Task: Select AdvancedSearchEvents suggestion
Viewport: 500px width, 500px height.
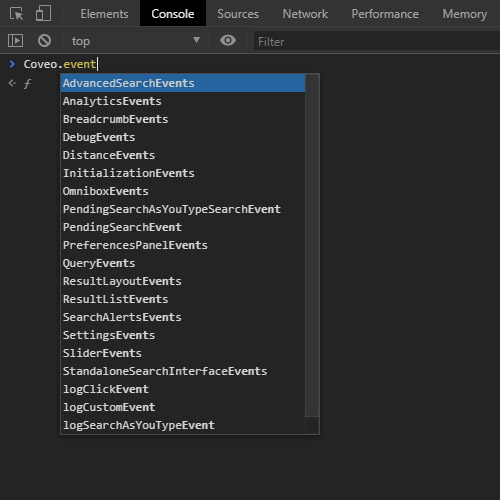Action: (x=183, y=83)
